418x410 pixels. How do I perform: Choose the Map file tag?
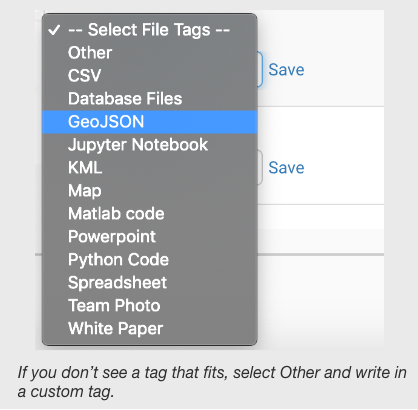(x=149, y=191)
